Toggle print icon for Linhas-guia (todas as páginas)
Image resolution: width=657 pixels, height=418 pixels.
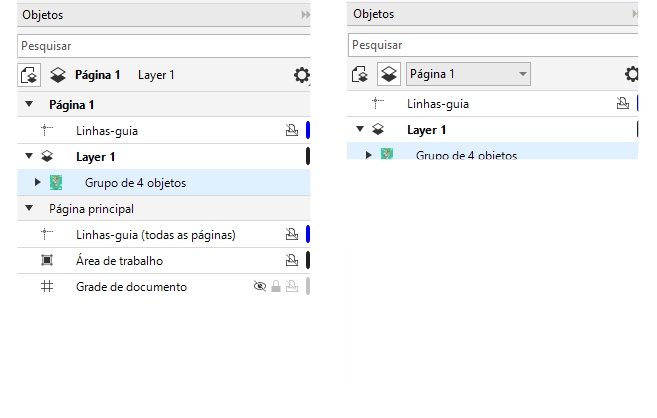(x=291, y=235)
